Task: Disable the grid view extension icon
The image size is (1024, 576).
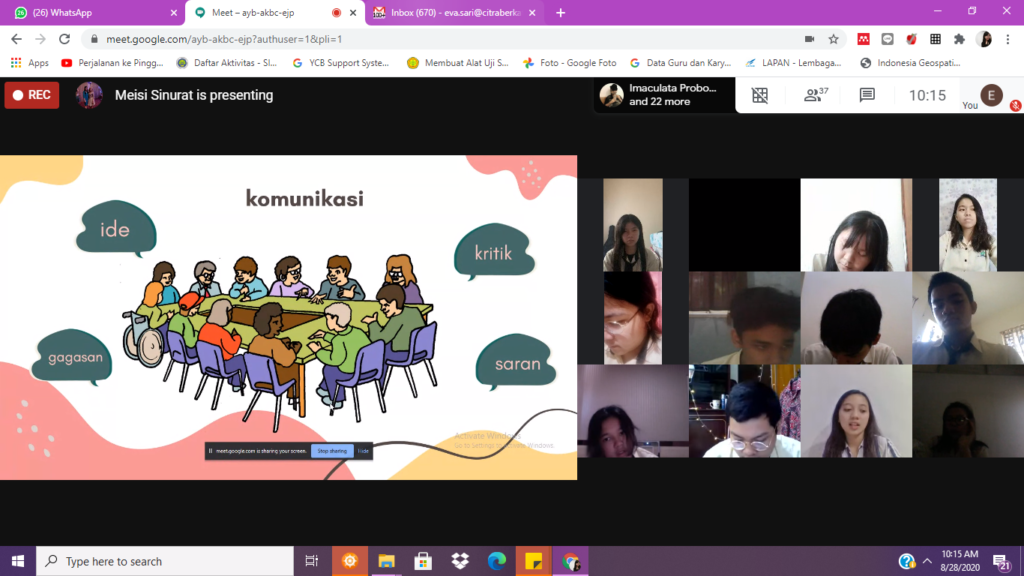Action: 760,96
